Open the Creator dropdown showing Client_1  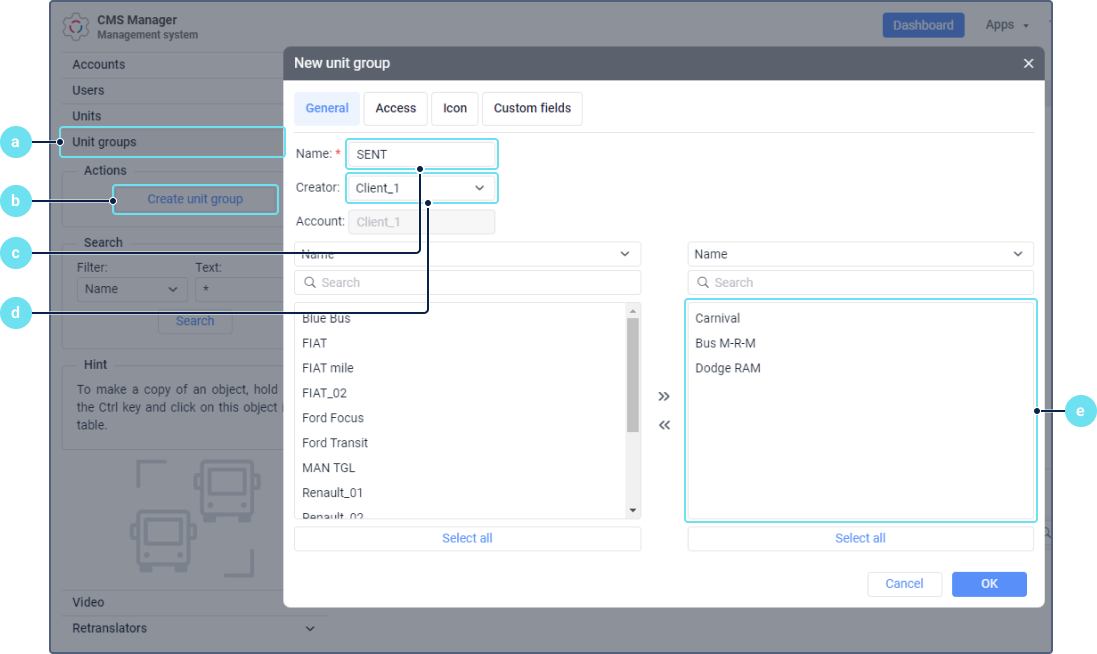coord(421,188)
